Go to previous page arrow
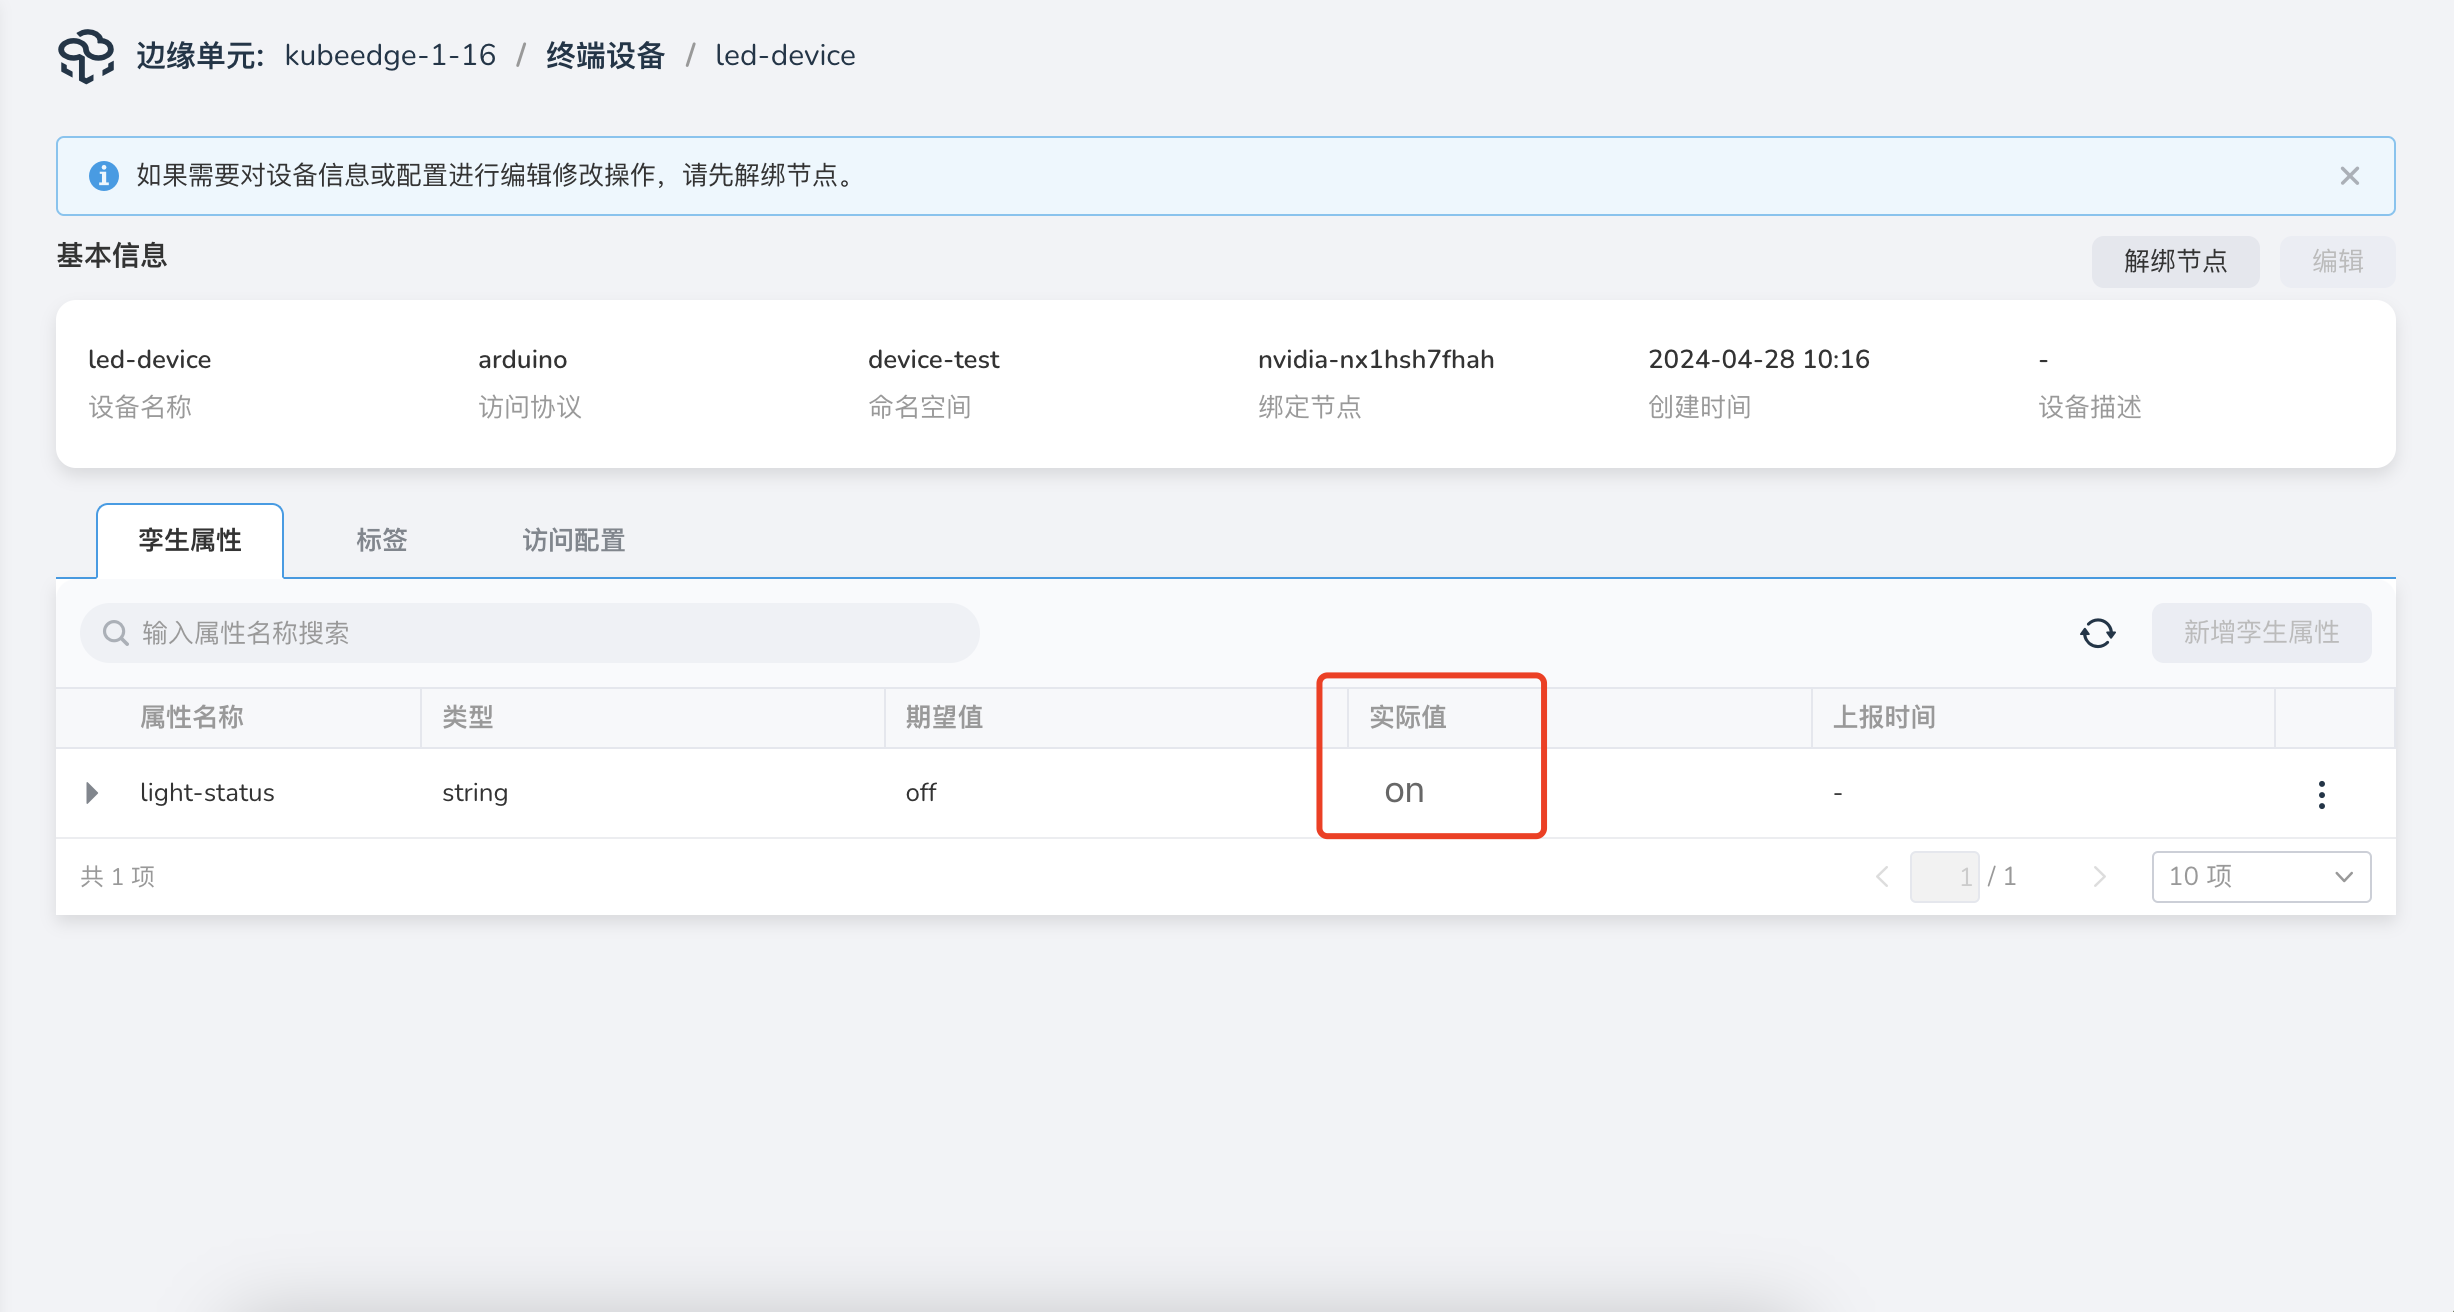 pos(1882,877)
